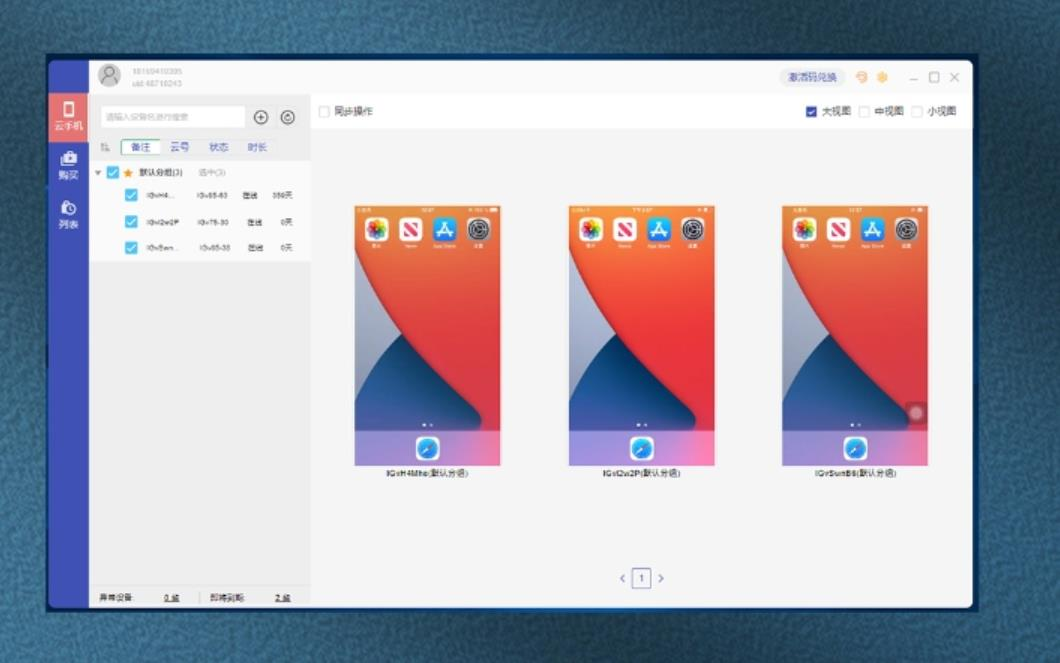
Task: Select the 状态 column tab
Action: (x=218, y=147)
